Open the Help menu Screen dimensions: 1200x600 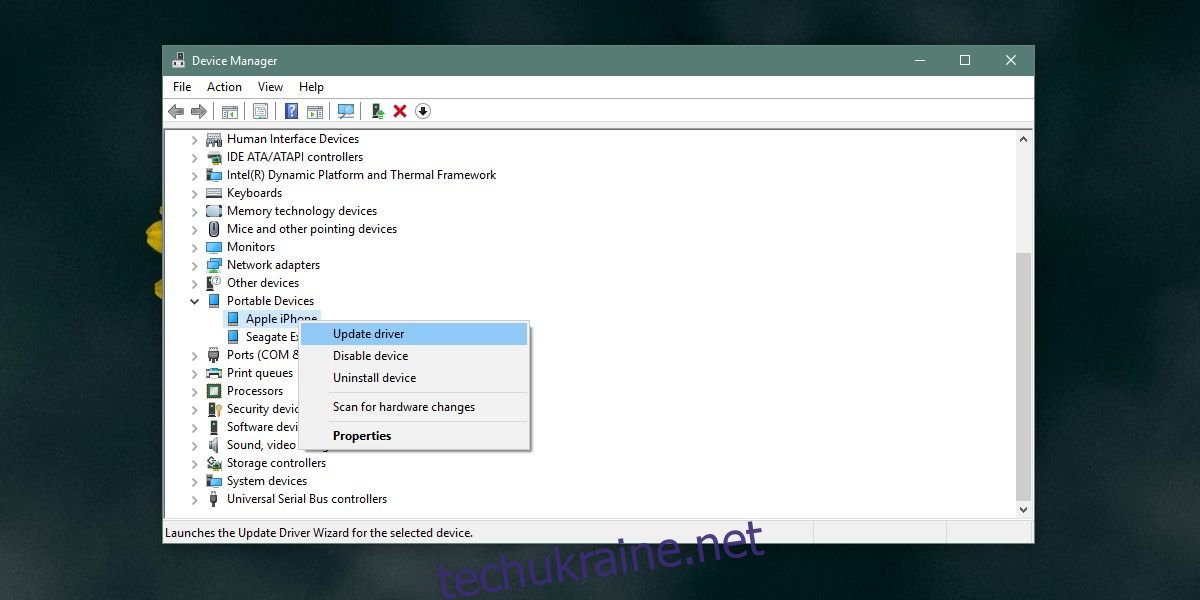pyautogui.click(x=311, y=87)
